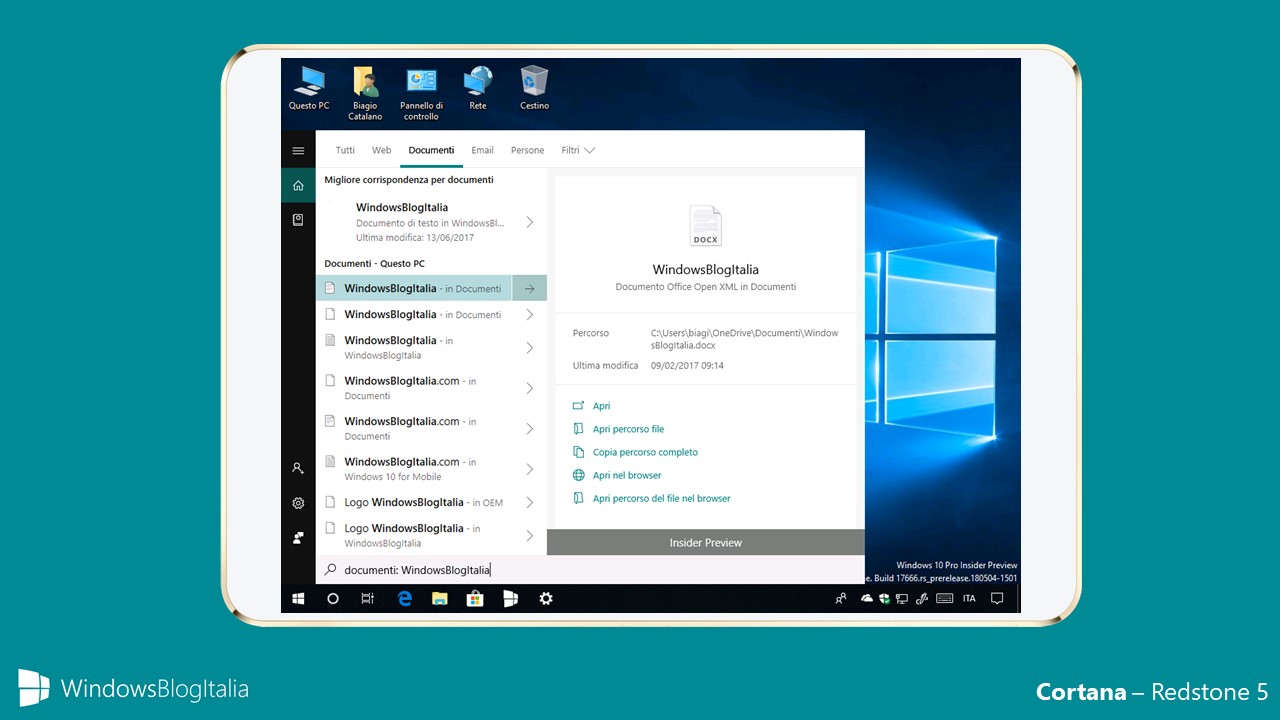The image size is (1280, 720).
Task: Expand chevron for WindowsBlogItalia.com in Windows 10 for Mobile
Action: pyautogui.click(x=530, y=469)
